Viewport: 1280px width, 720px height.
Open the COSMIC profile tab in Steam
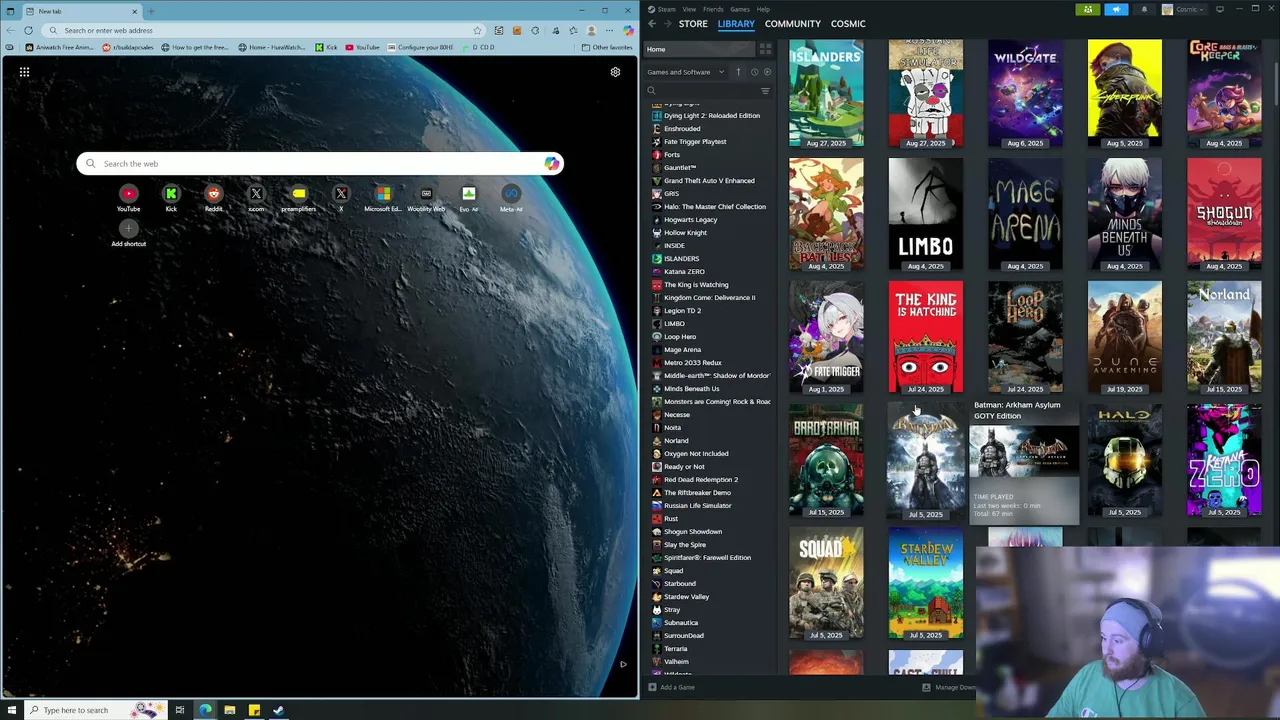point(848,24)
